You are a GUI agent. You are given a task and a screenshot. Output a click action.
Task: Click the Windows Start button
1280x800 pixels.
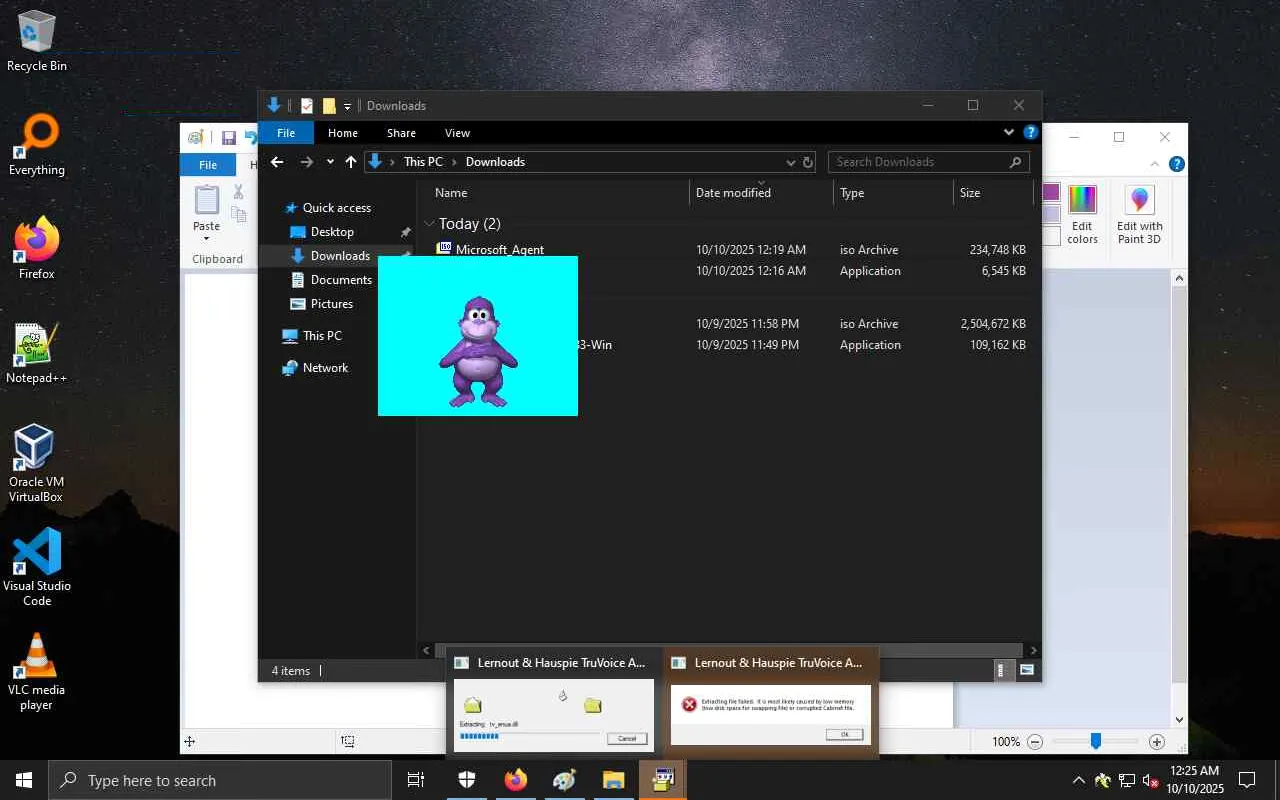[24, 780]
